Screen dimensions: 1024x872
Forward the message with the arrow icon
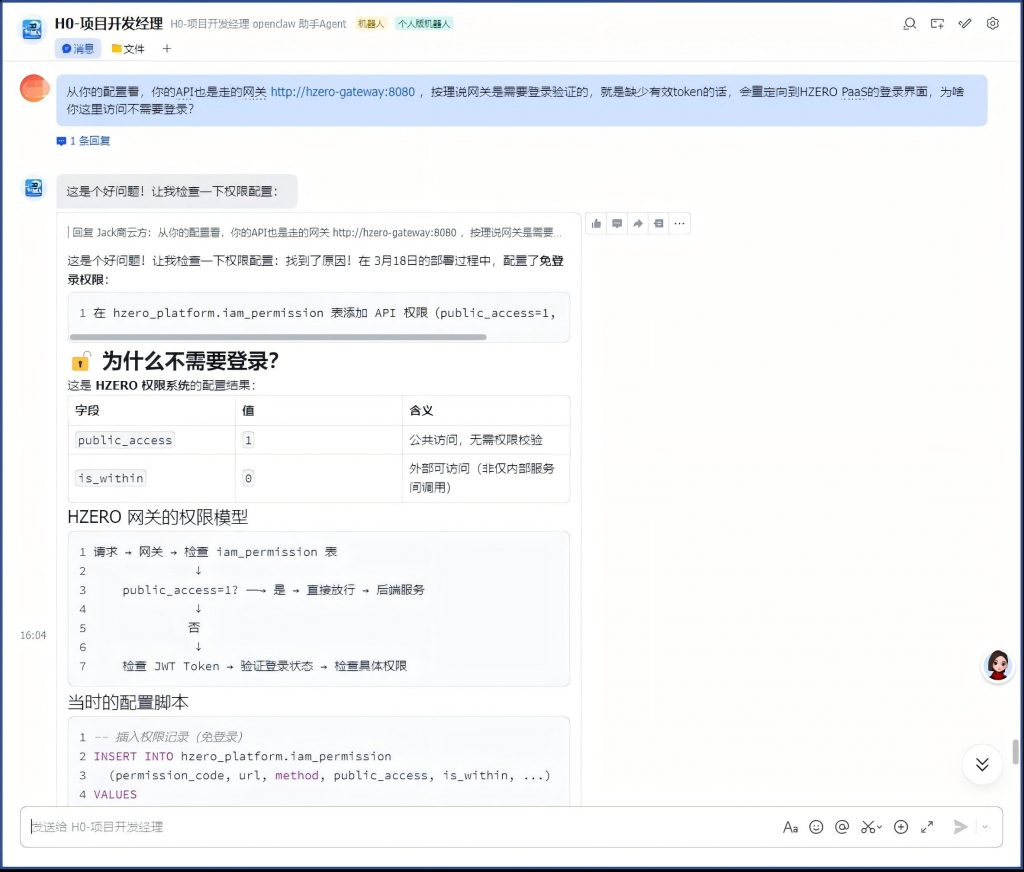coord(638,223)
